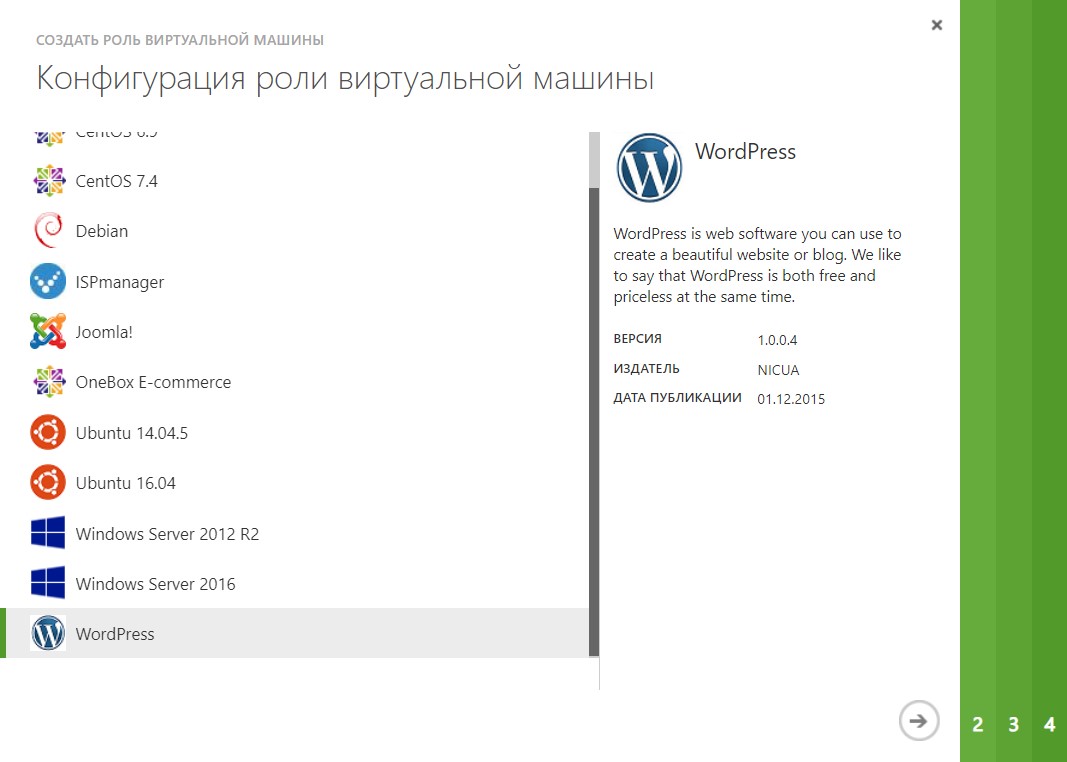Click the СОЗДАТЬ РОЛЬ ВИРТУАЛЬНОЙ МАШИНЫ subtitle
The width and height of the screenshot is (1067, 762).
click(x=180, y=40)
